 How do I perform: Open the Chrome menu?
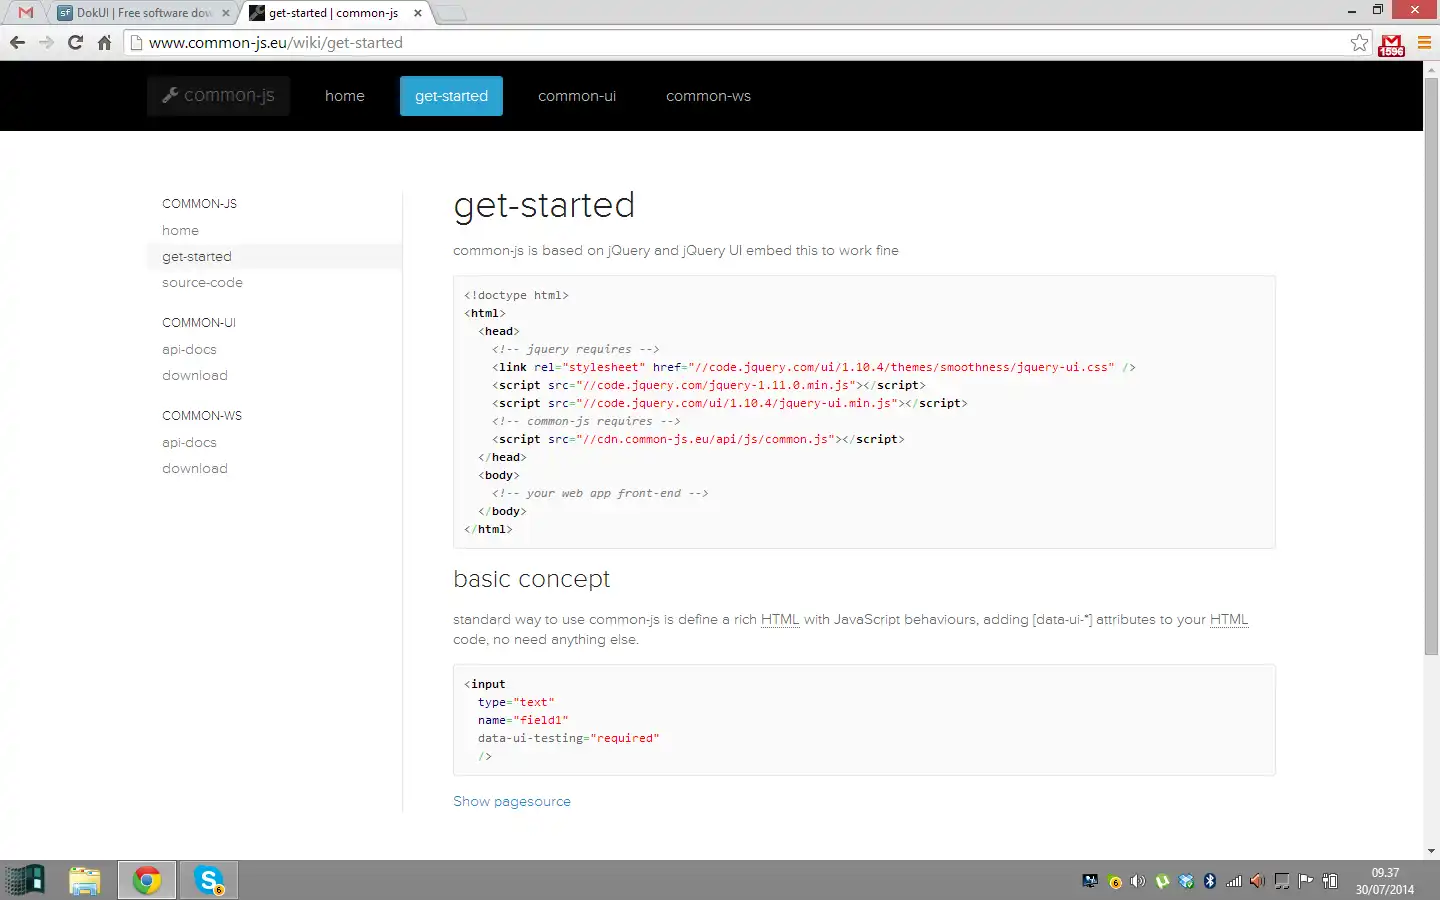coord(1424,42)
